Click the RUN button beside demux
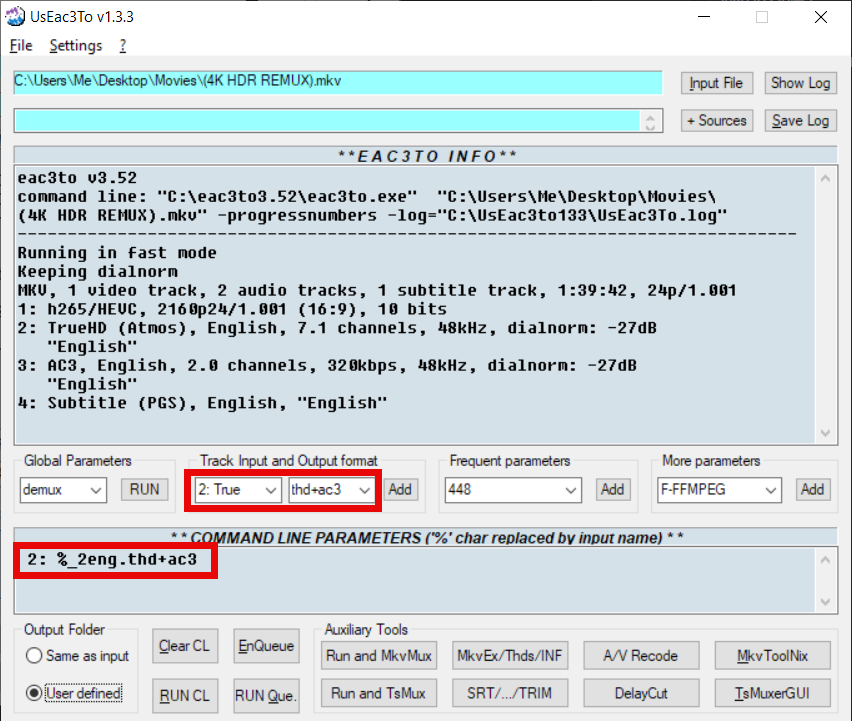The width and height of the screenshot is (852, 721). coord(144,490)
